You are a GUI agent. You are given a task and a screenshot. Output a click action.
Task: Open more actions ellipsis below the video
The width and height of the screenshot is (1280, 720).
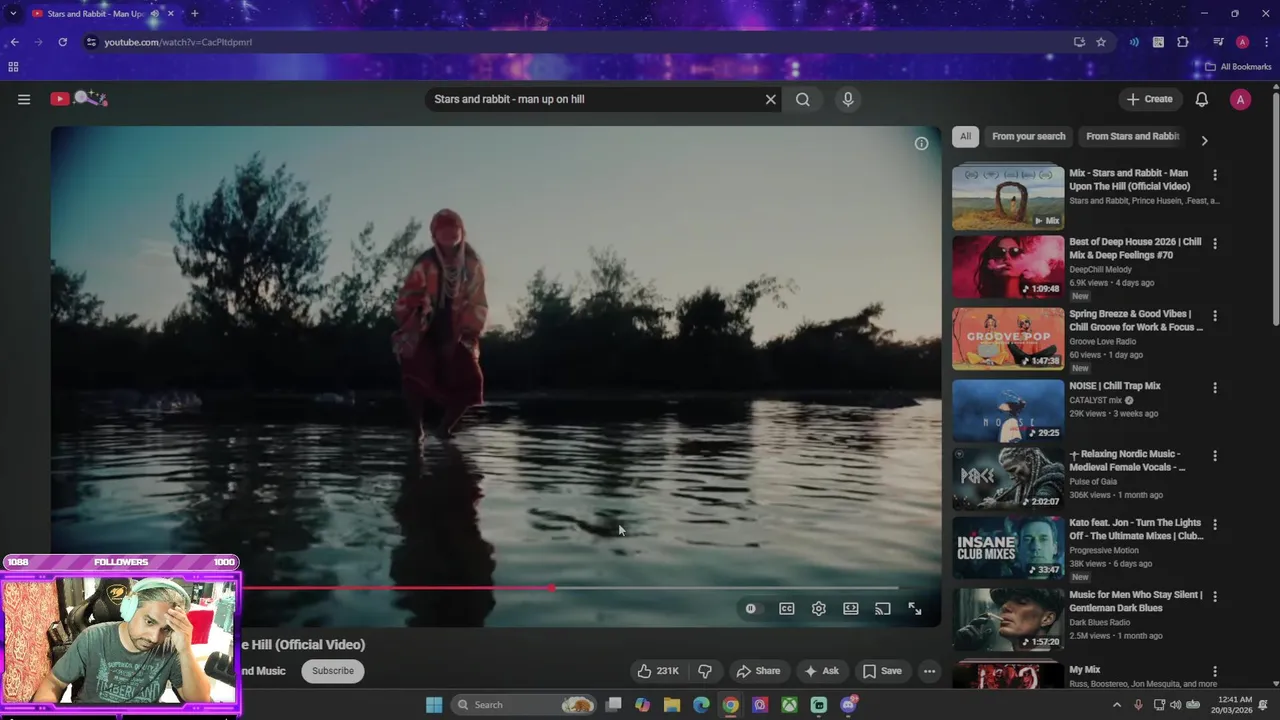929,671
